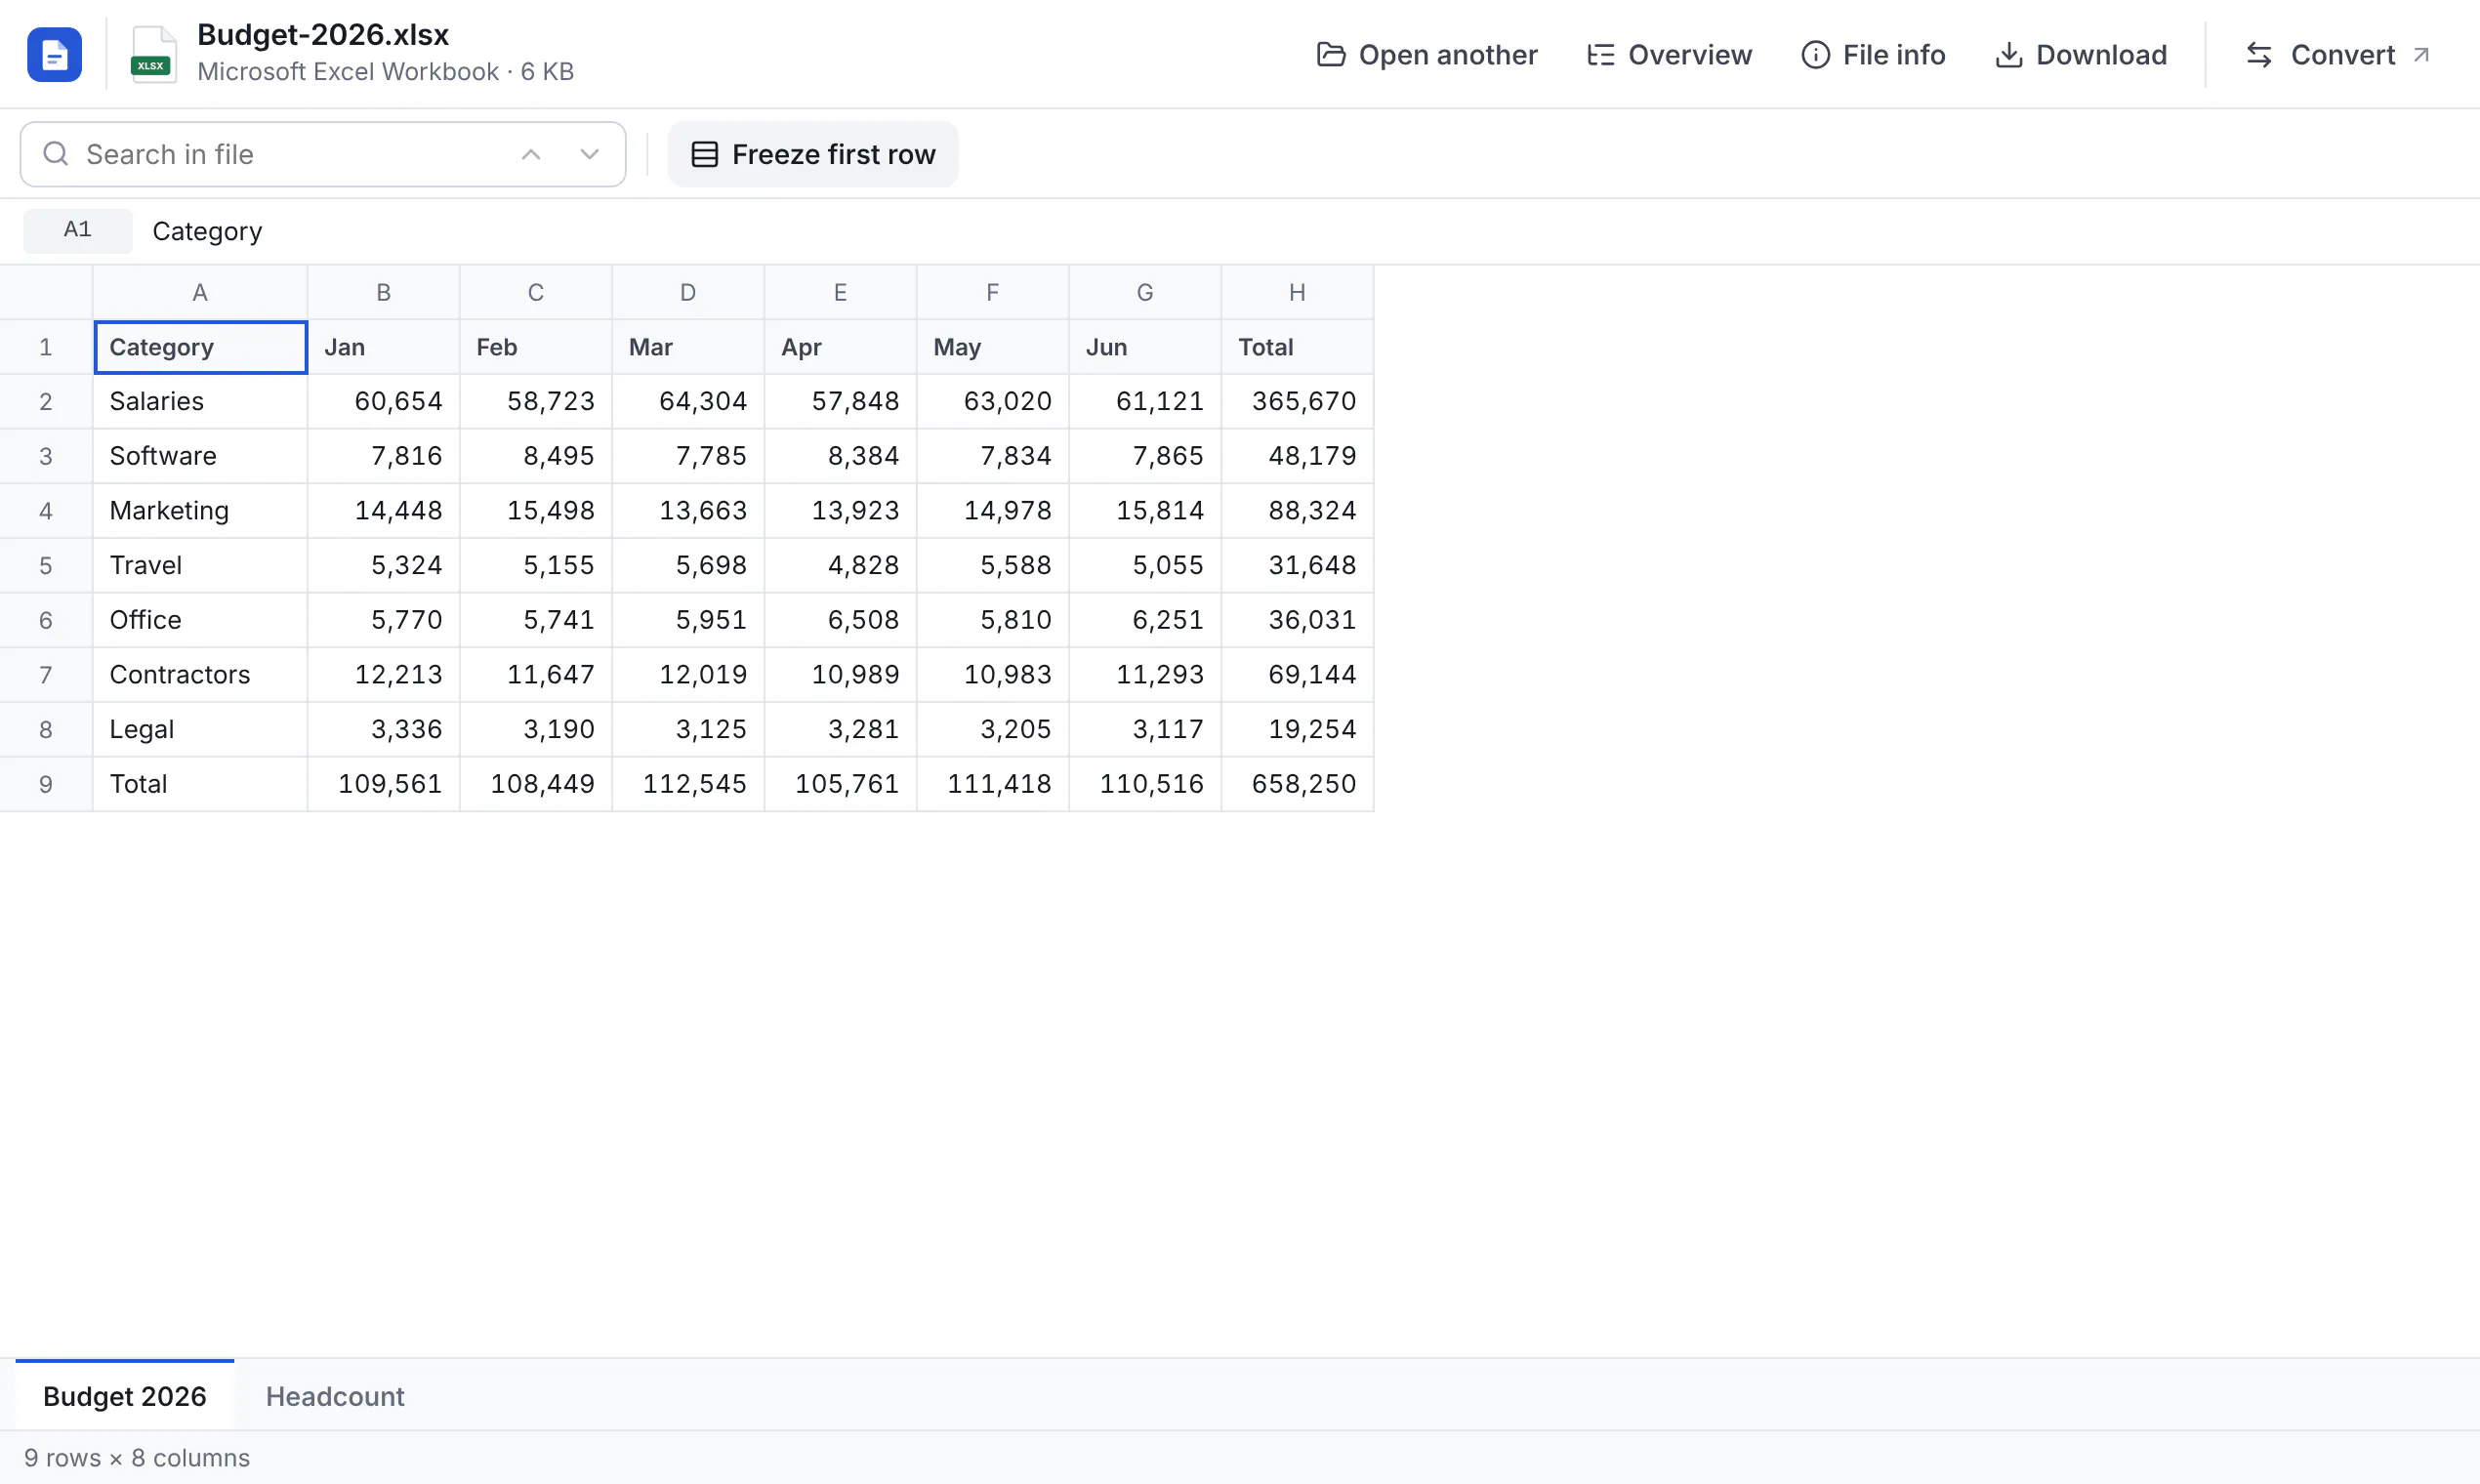Screen dimensions: 2480x1484
Task: Click the Travel cell
Action: tap(200, 565)
